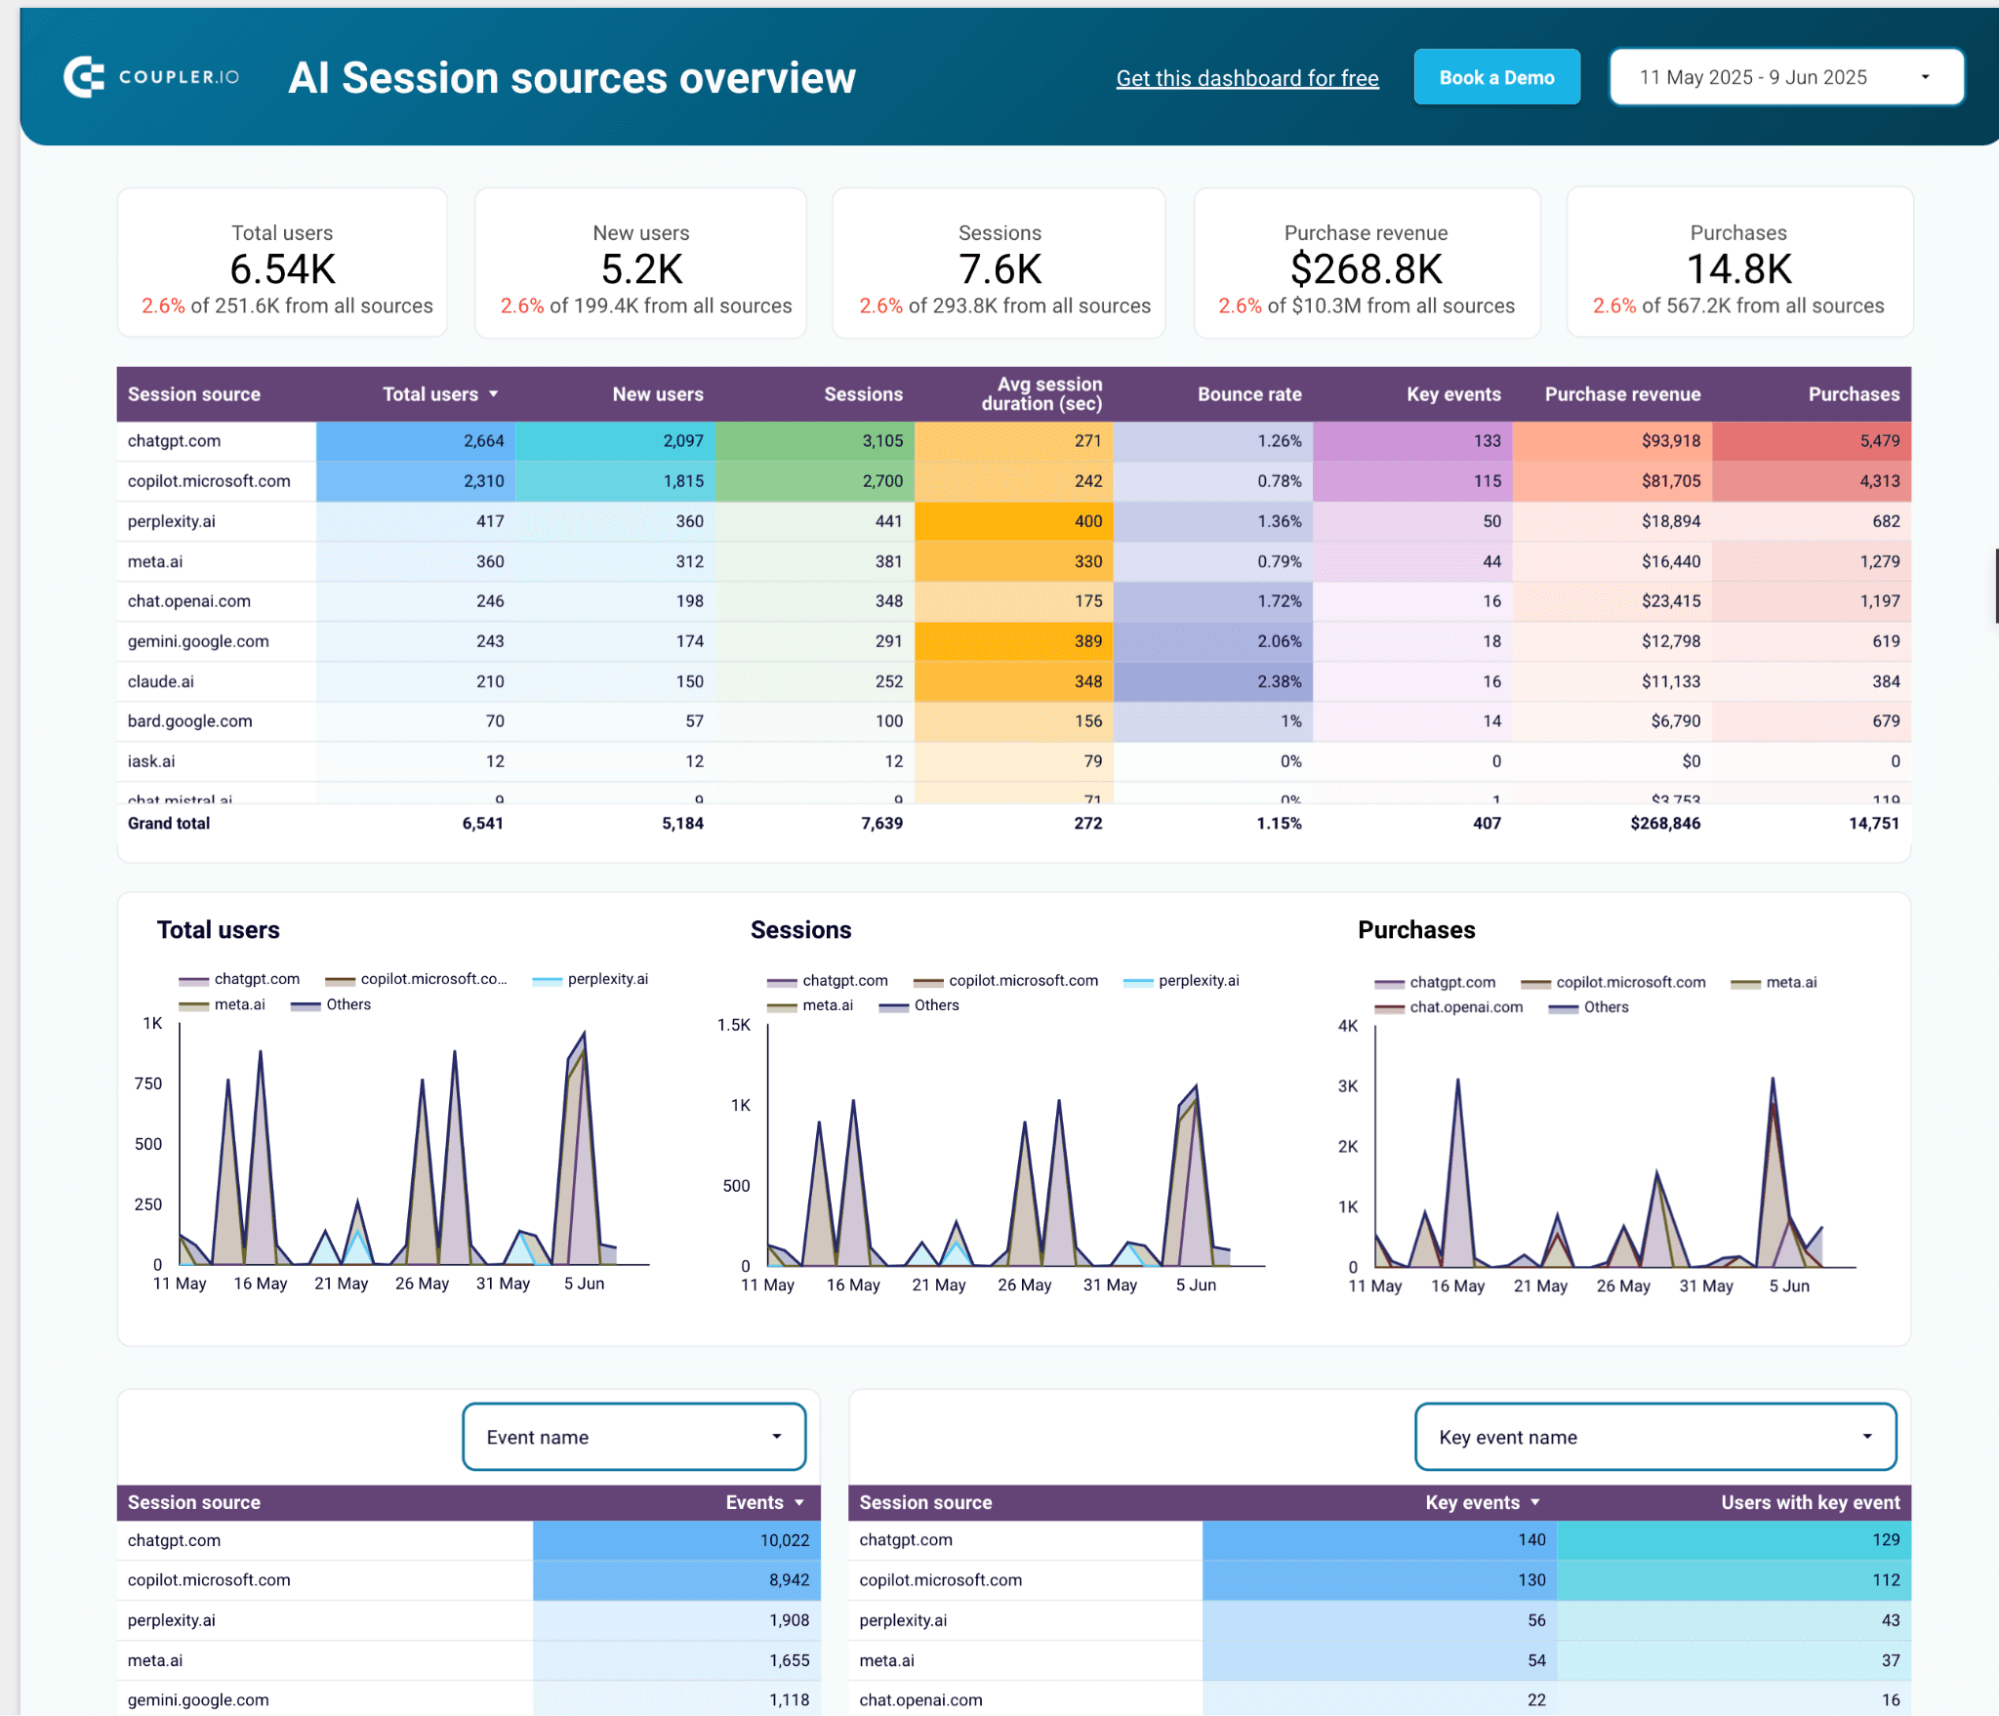Click the sort arrow next to Total users
The width and height of the screenshot is (1999, 1716).
pyautogui.click(x=493, y=394)
